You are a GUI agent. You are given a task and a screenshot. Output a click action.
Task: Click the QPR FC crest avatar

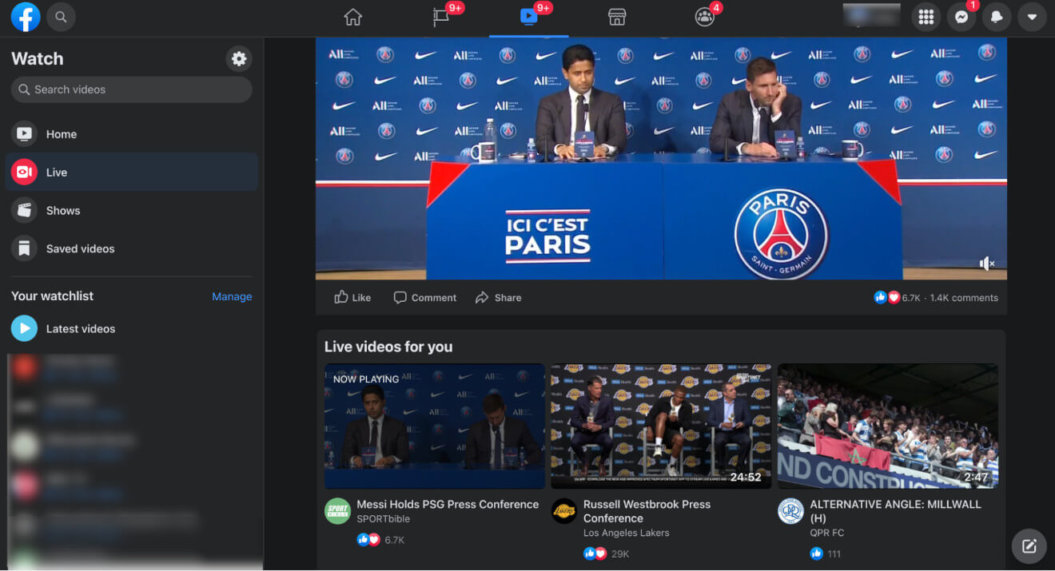coord(791,511)
